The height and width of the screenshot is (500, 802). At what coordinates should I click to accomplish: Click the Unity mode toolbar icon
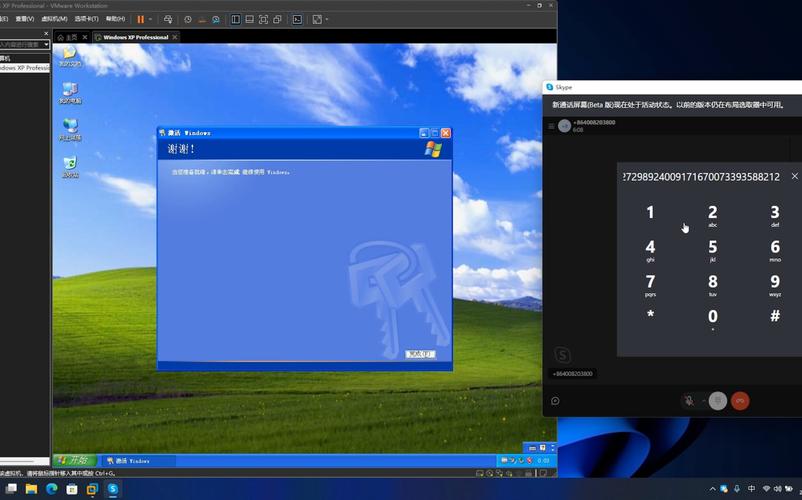click(277, 19)
